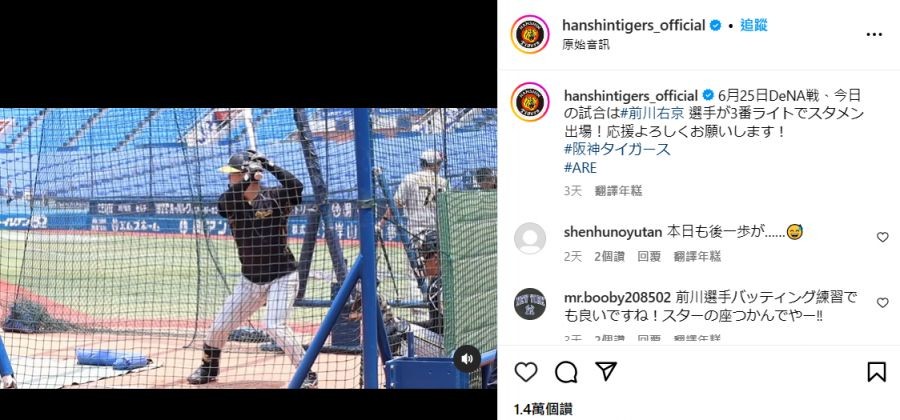Screen dimensions: 900x420
Task: Open three-dot more options menu
Action: tap(874, 34)
